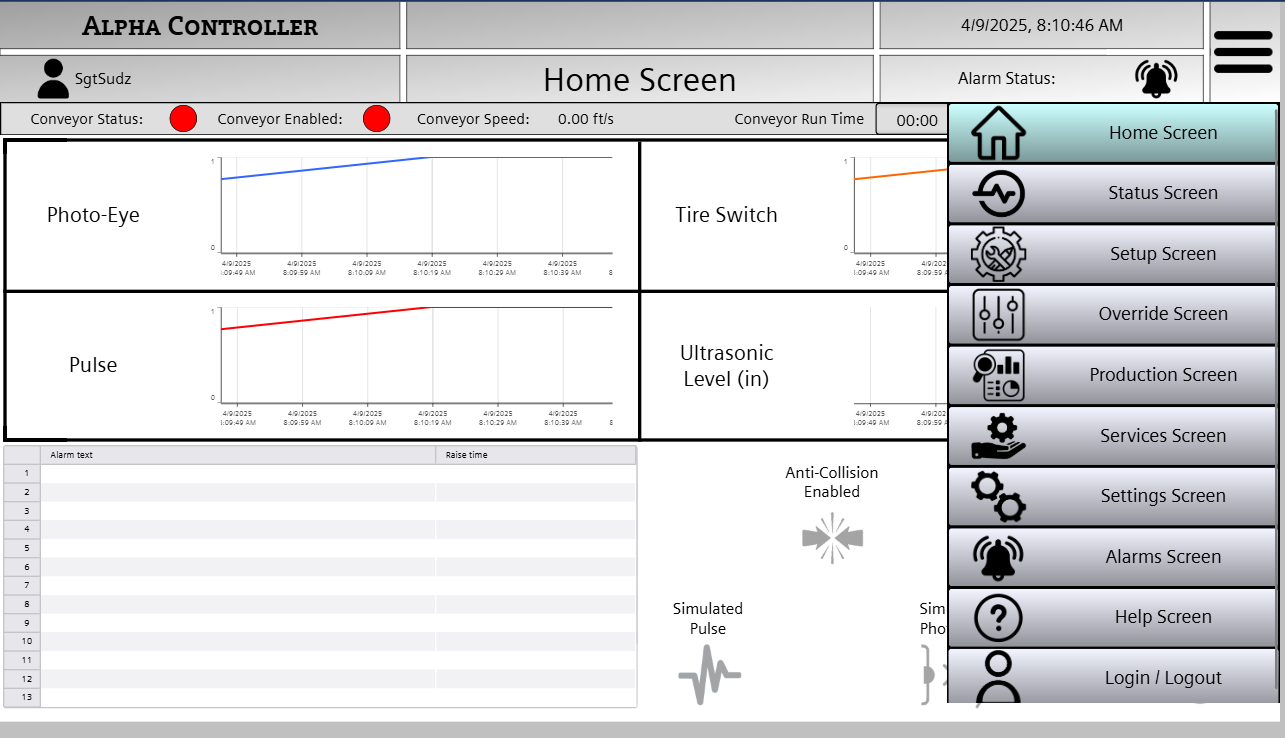Click the Alarm Status bell indicator

(x=1157, y=78)
